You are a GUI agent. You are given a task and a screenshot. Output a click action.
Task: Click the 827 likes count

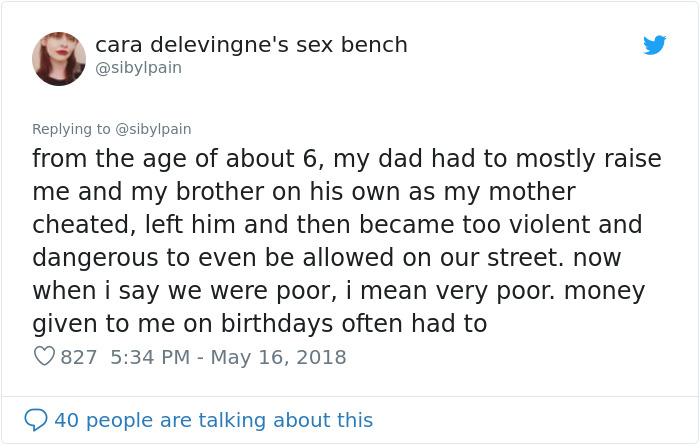coord(79,357)
